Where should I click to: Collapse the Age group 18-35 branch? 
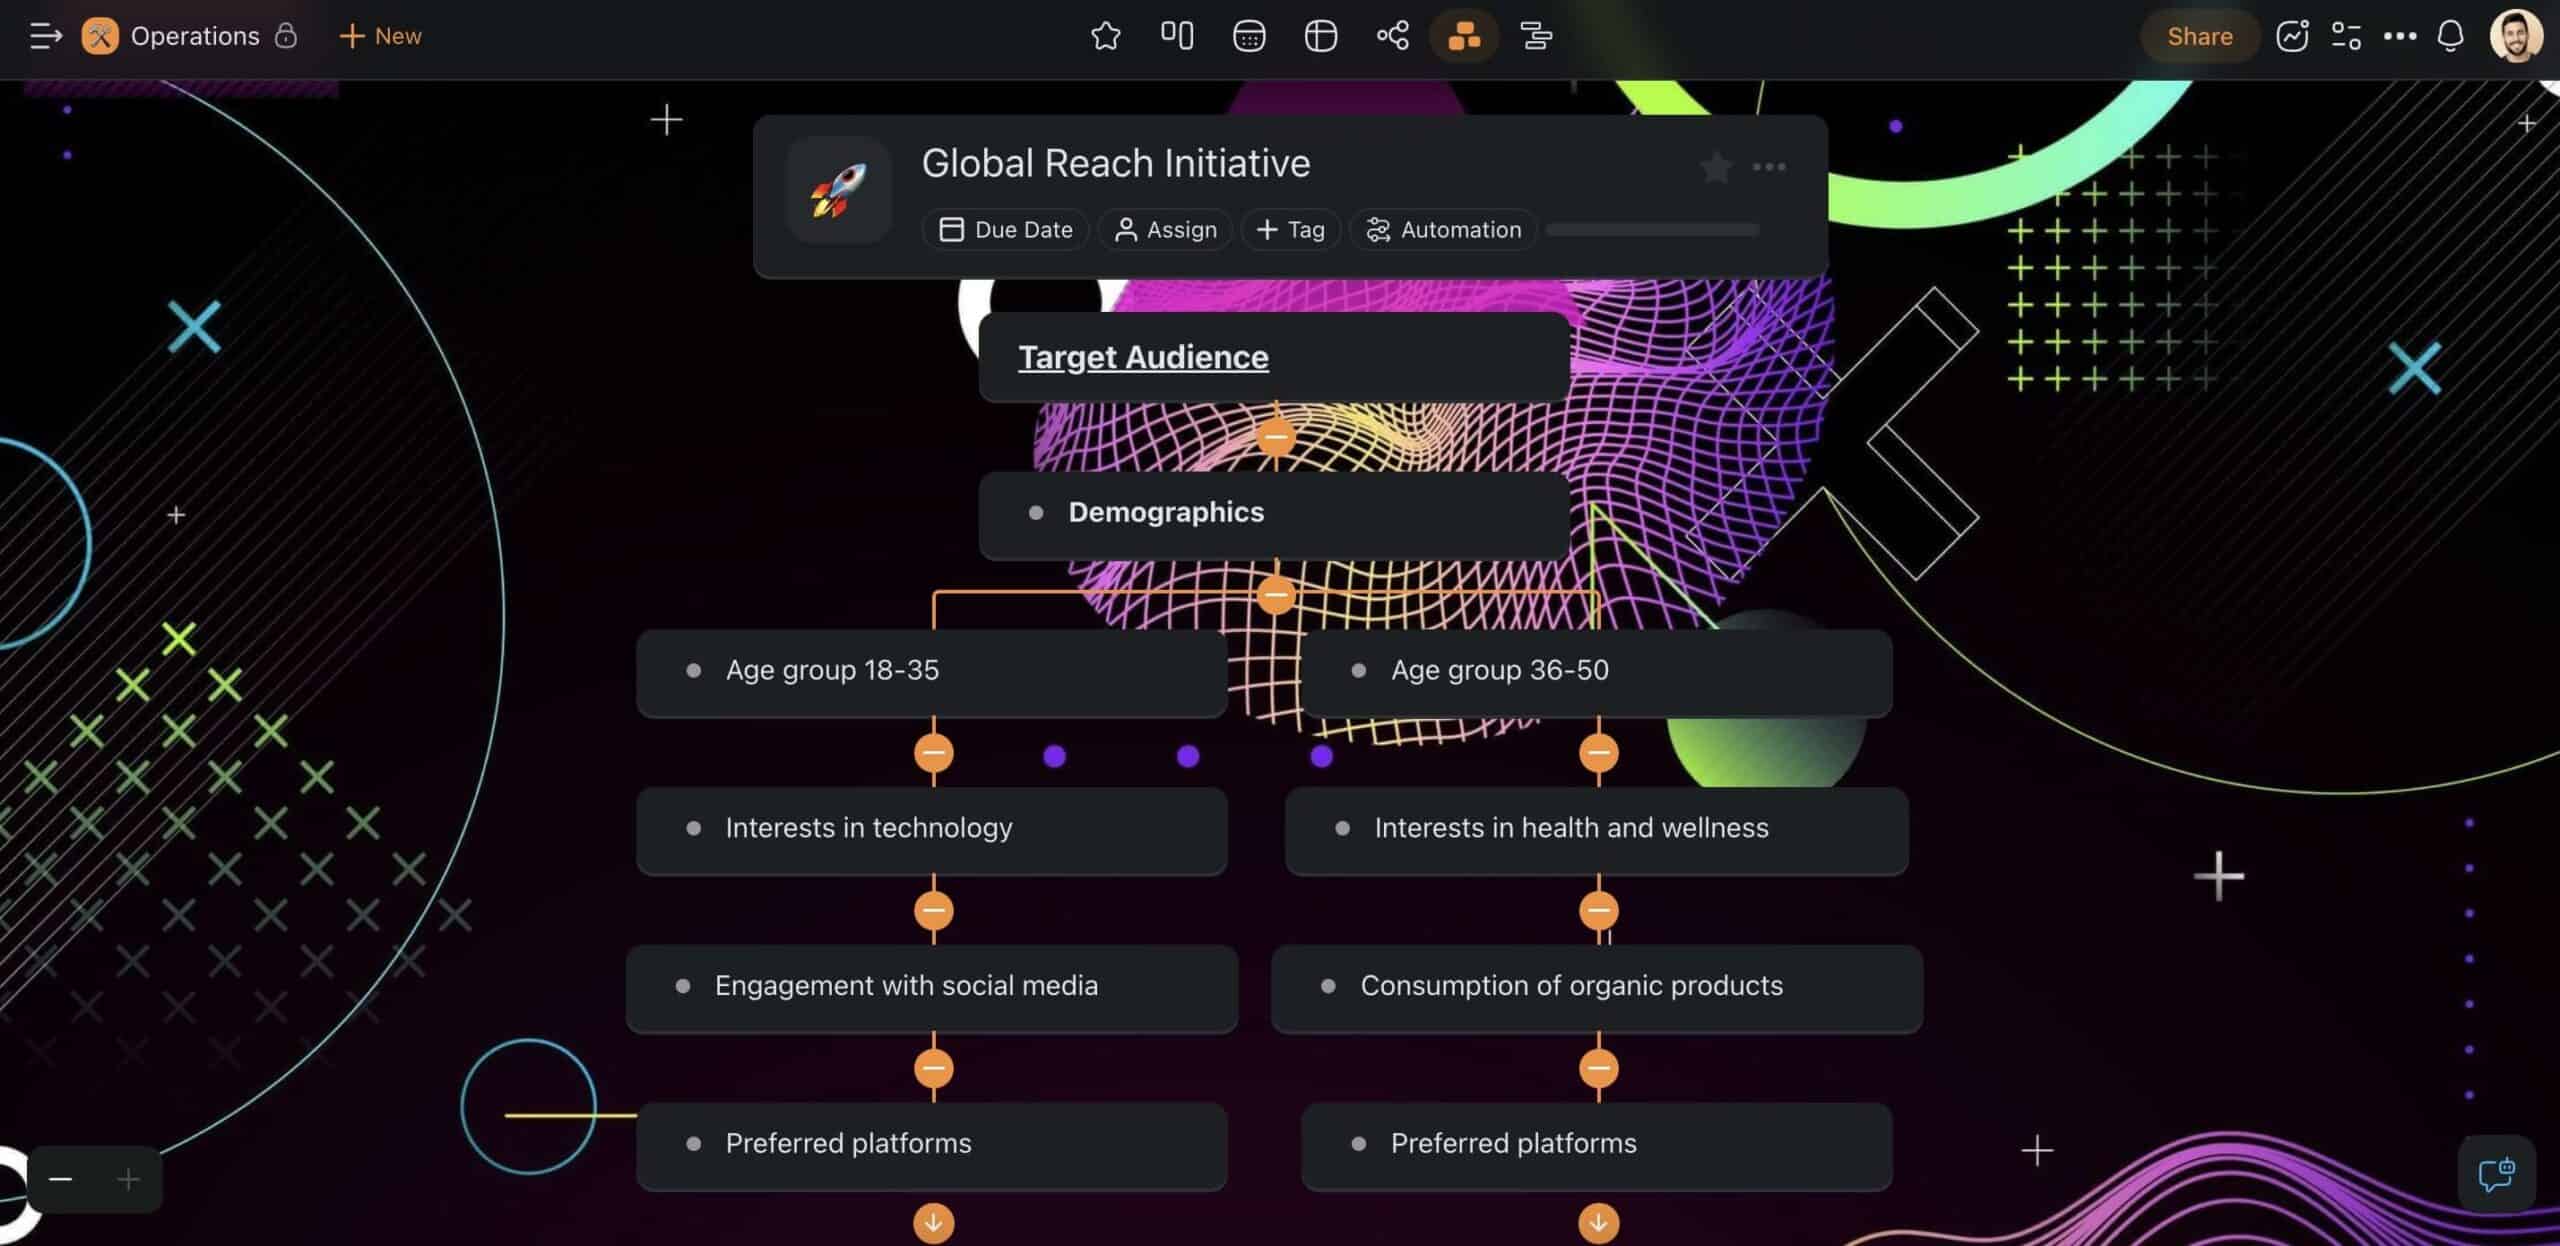click(x=932, y=752)
